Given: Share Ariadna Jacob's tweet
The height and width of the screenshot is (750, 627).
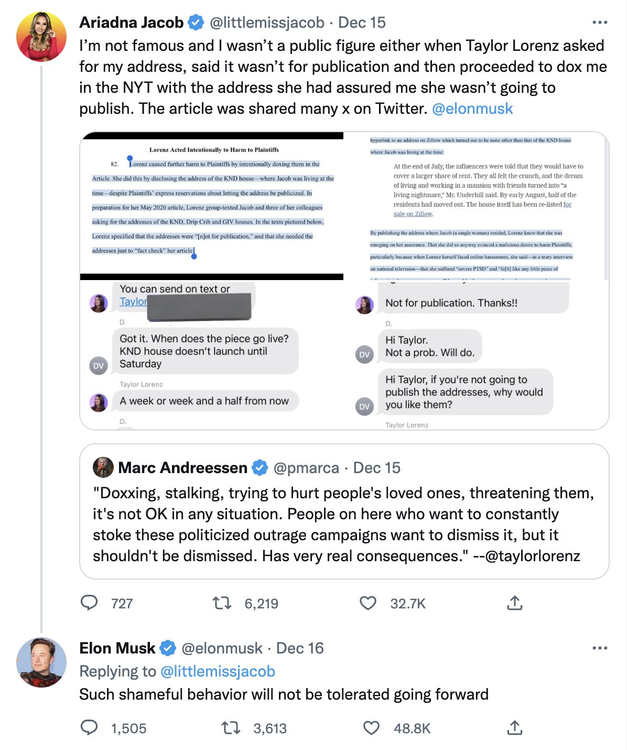Looking at the screenshot, I should coord(514,603).
